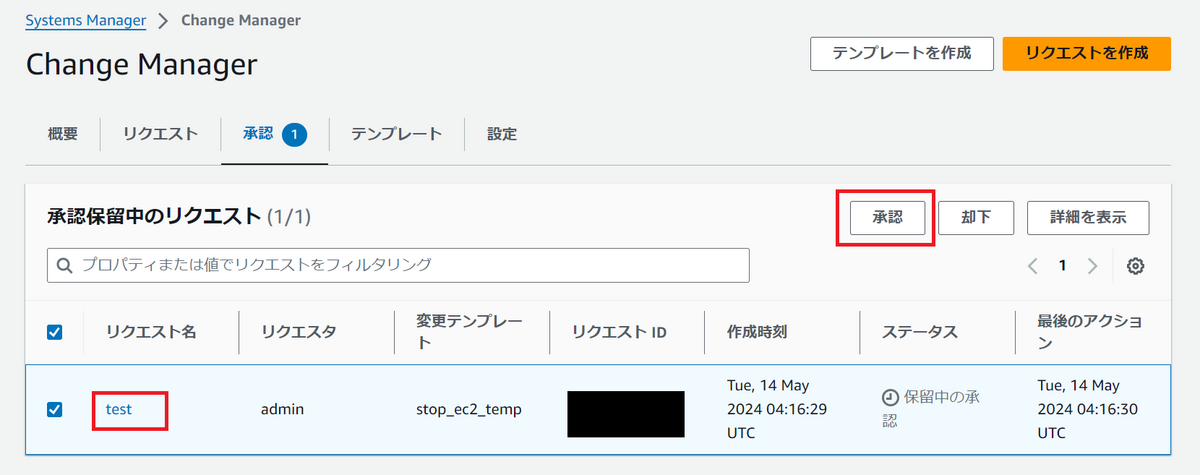The height and width of the screenshot is (475, 1200).
Task: Click the admin requester cell
Action: [x=282, y=409]
